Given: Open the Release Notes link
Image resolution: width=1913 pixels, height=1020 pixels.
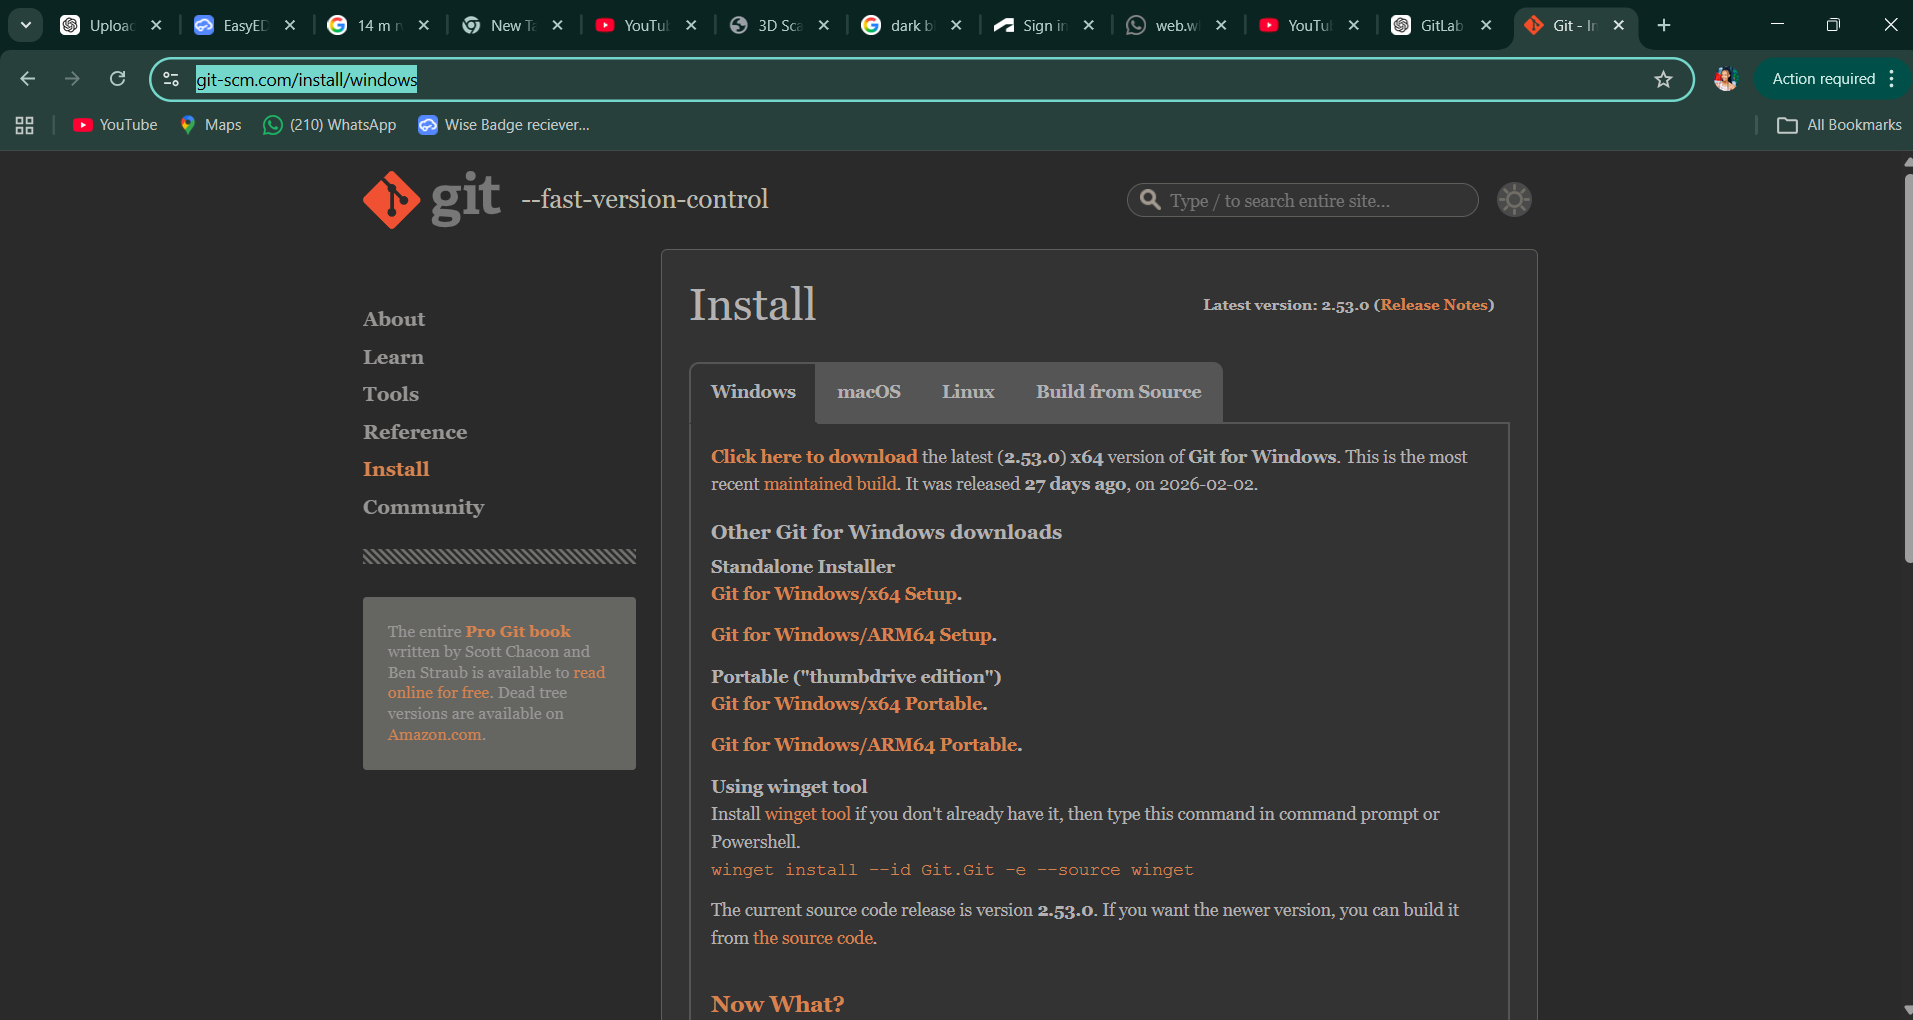Looking at the screenshot, I should click(1434, 305).
